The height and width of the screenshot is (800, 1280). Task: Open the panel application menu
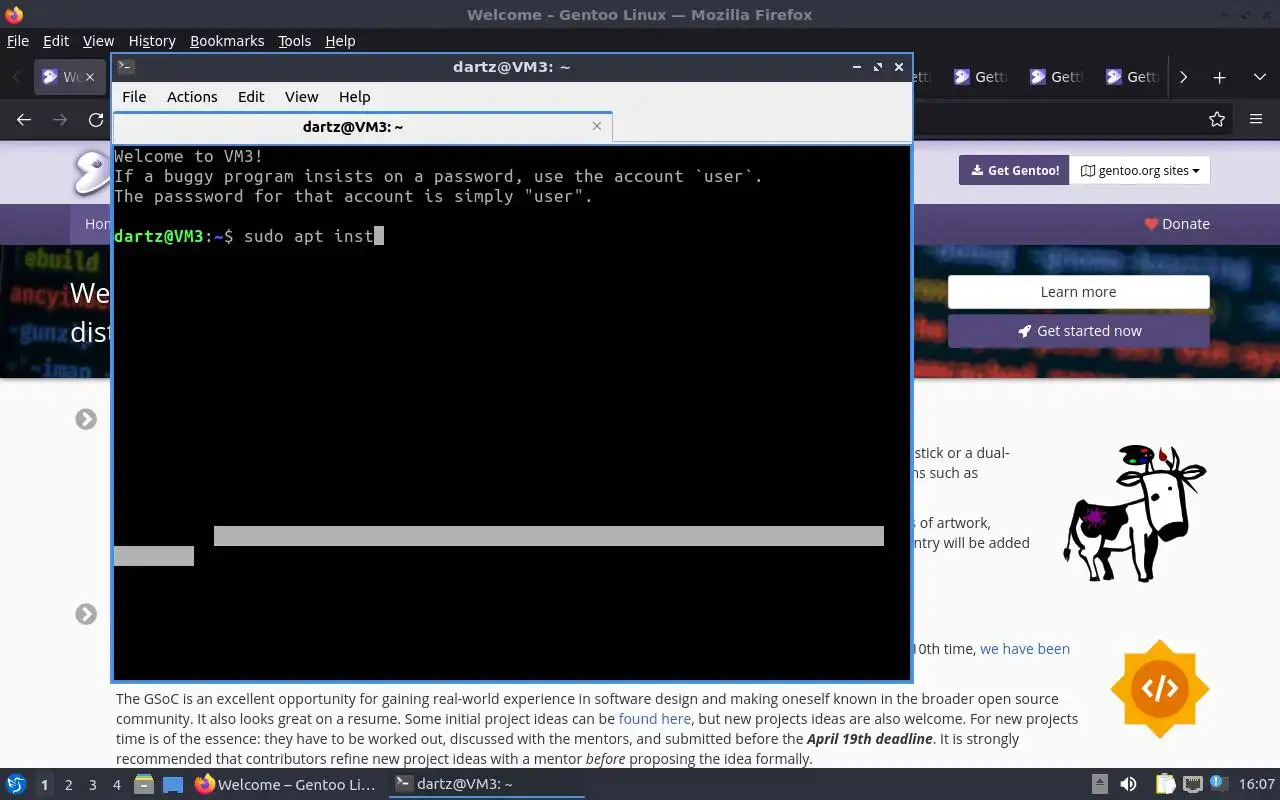point(15,784)
